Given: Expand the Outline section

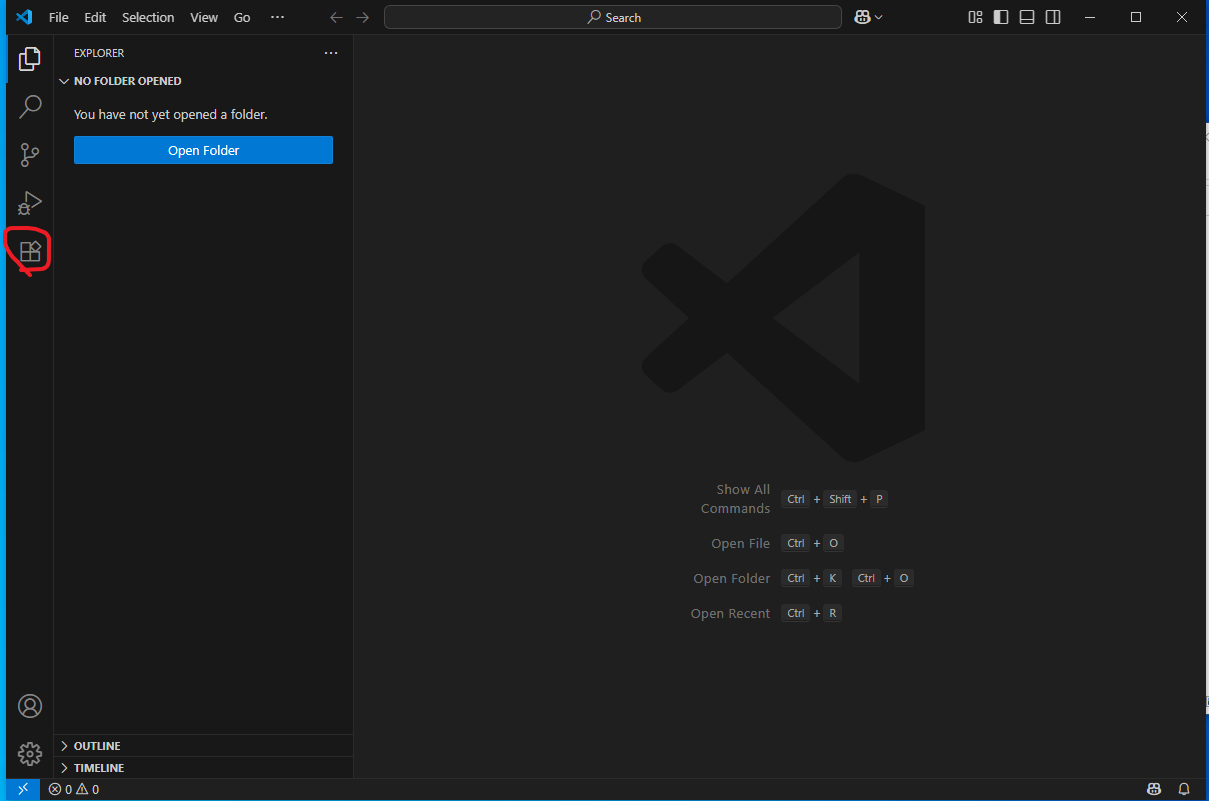Looking at the screenshot, I should (x=203, y=746).
